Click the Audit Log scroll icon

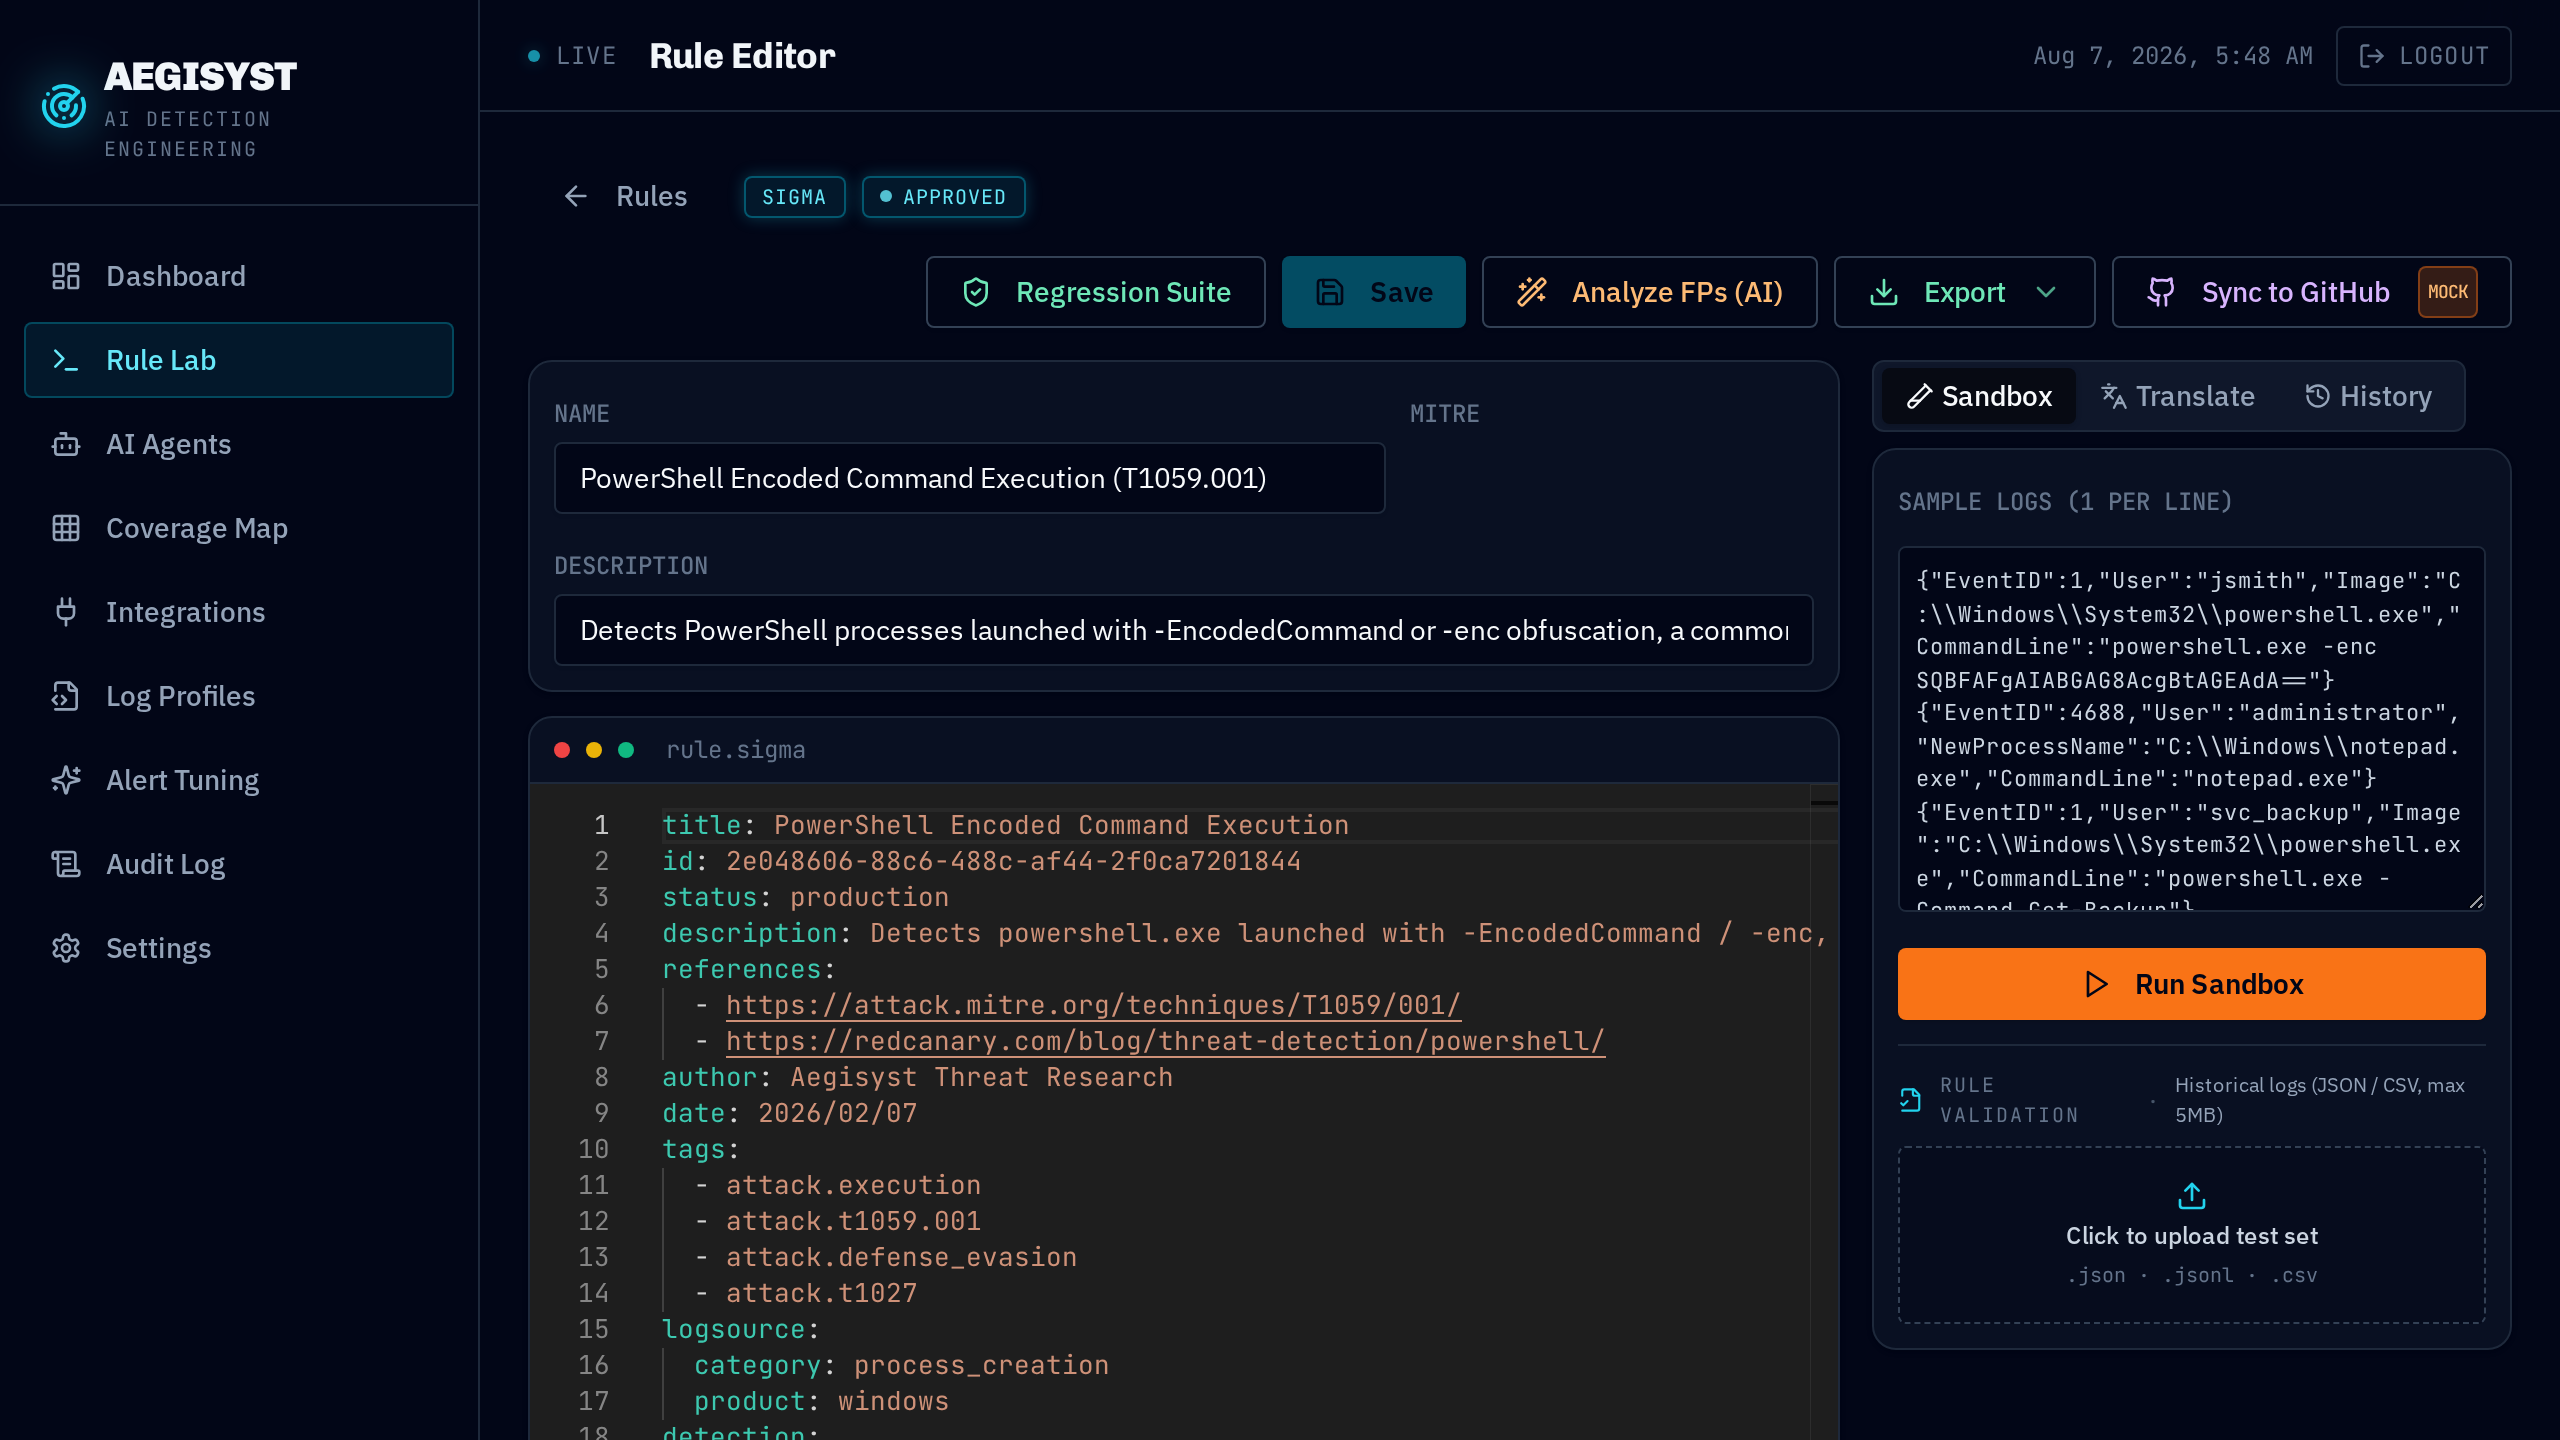click(x=66, y=864)
